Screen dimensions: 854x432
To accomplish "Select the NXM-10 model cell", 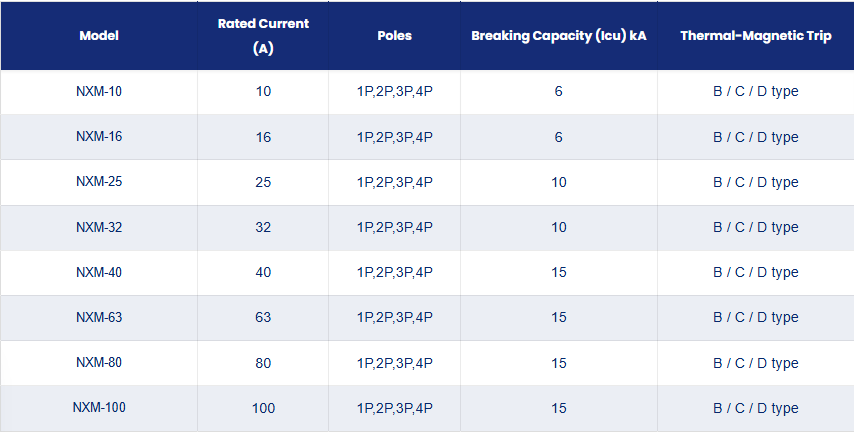I will coord(99,92).
